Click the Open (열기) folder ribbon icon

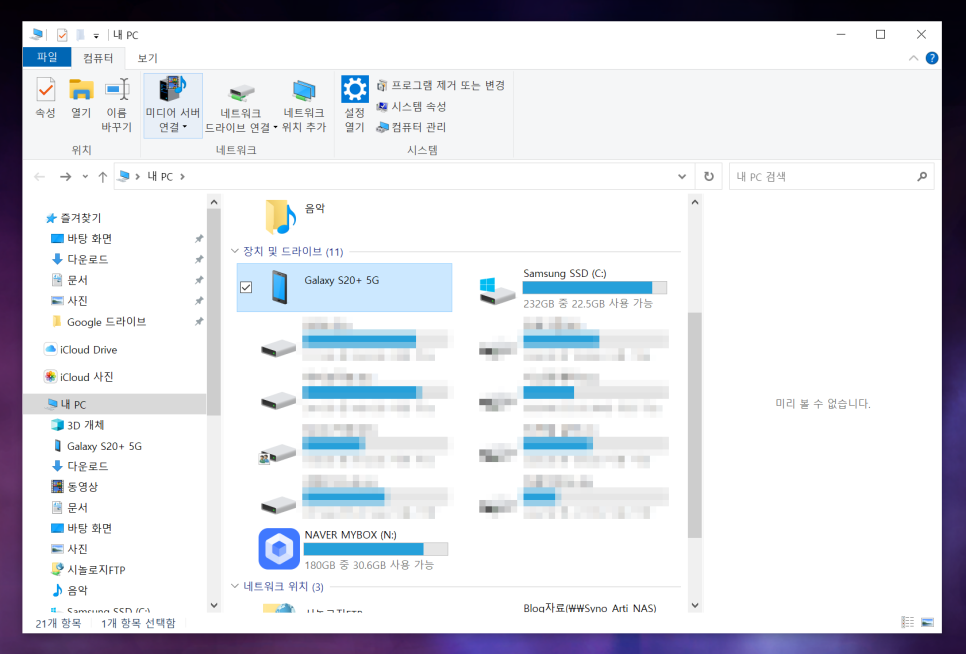pyautogui.click(x=81, y=98)
